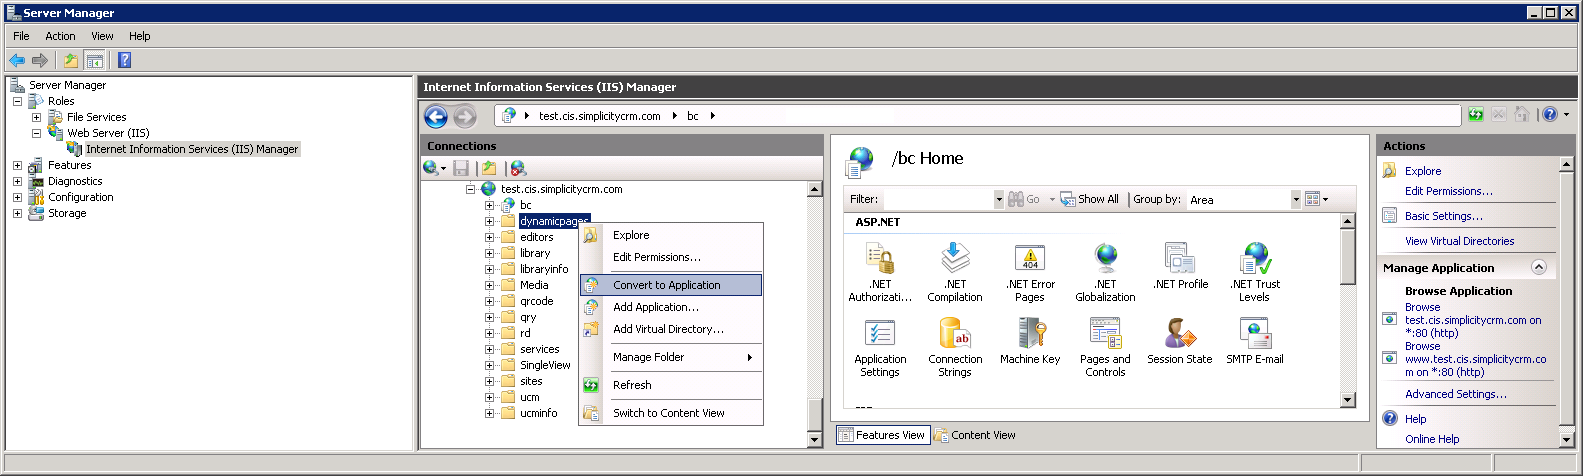Select the SingleView folder in tree
Viewport: 1583px width, 476px height.
(545, 365)
